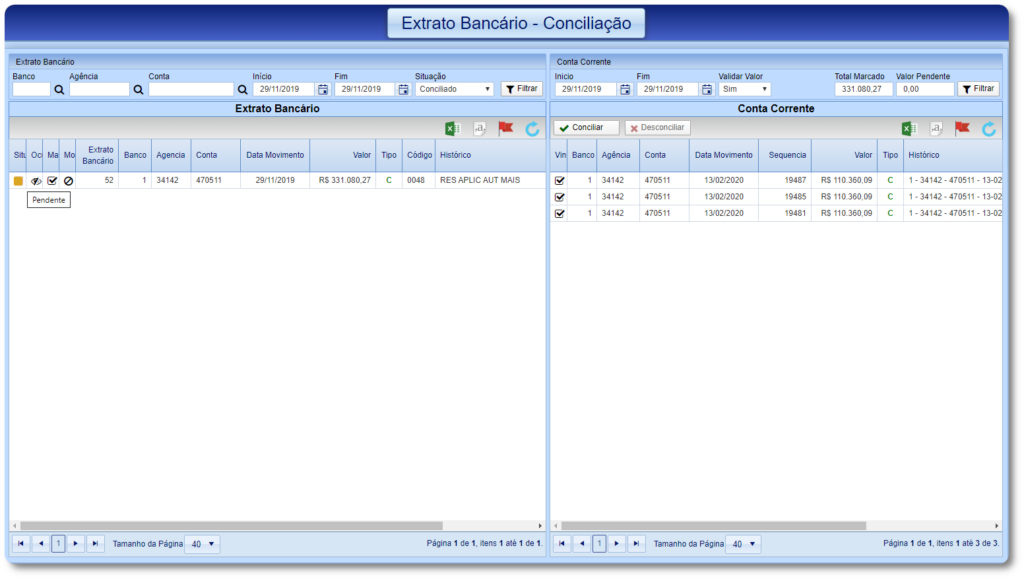Toggle the eye-slash icon in row 52
The image size is (1024, 579).
[36, 181]
